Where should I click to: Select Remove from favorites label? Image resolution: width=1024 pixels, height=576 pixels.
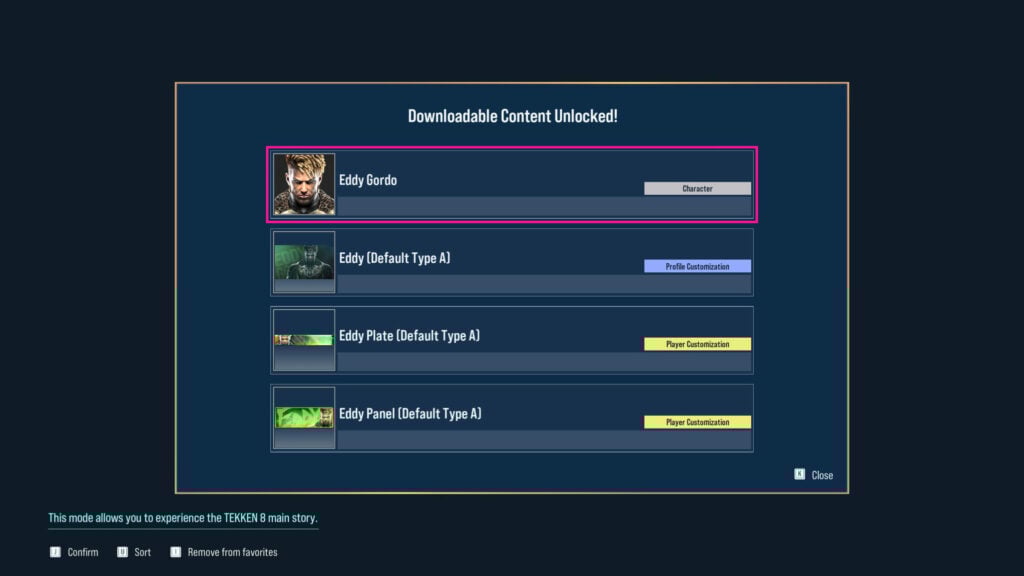(x=232, y=552)
